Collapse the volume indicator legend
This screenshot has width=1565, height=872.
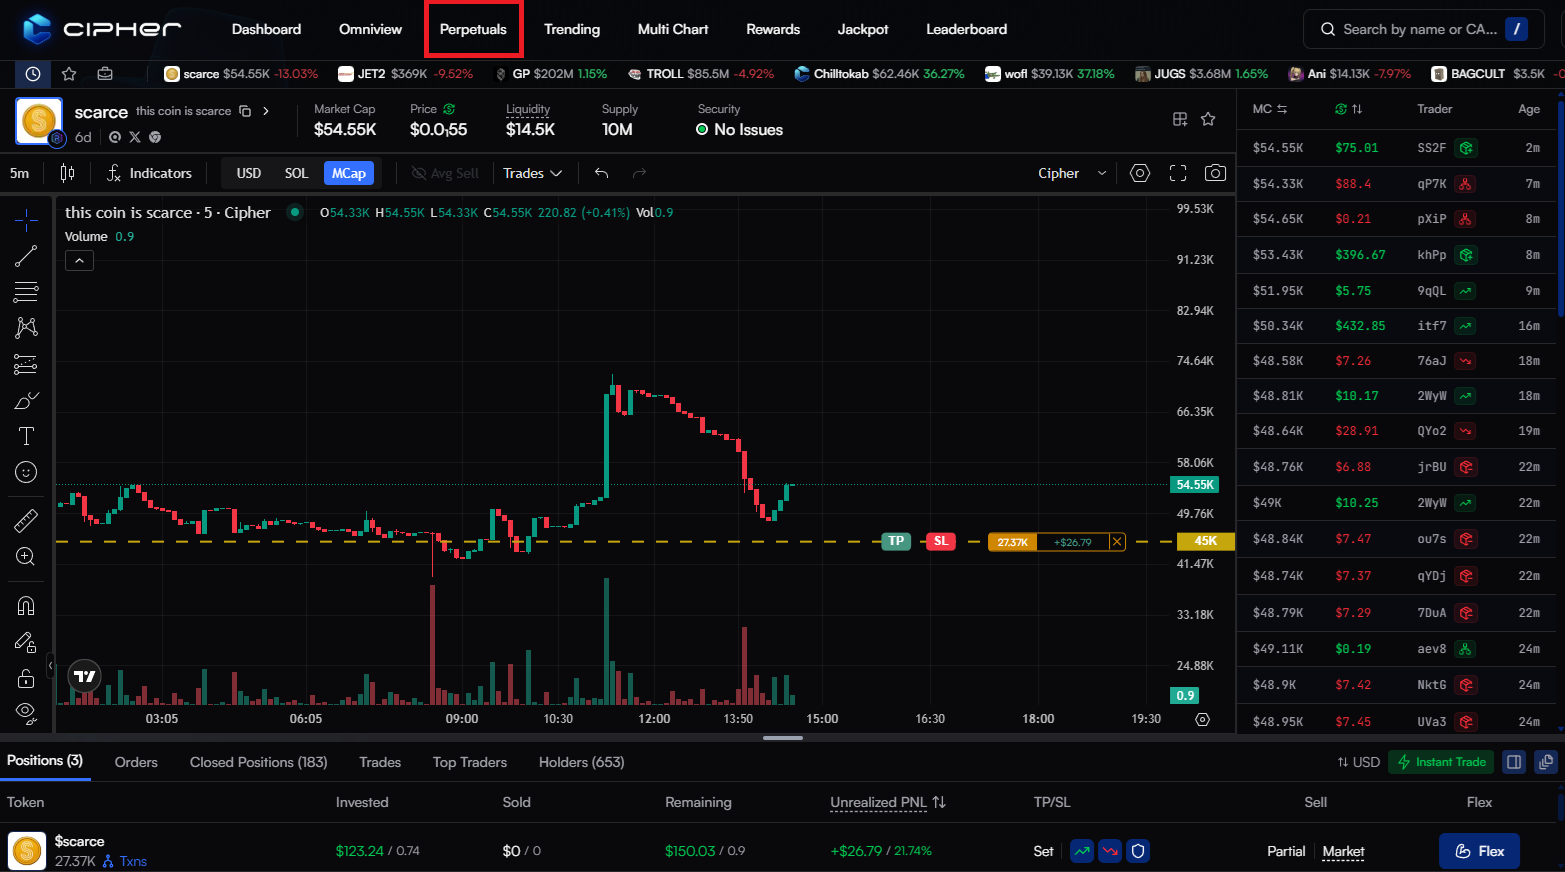[79, 261]
